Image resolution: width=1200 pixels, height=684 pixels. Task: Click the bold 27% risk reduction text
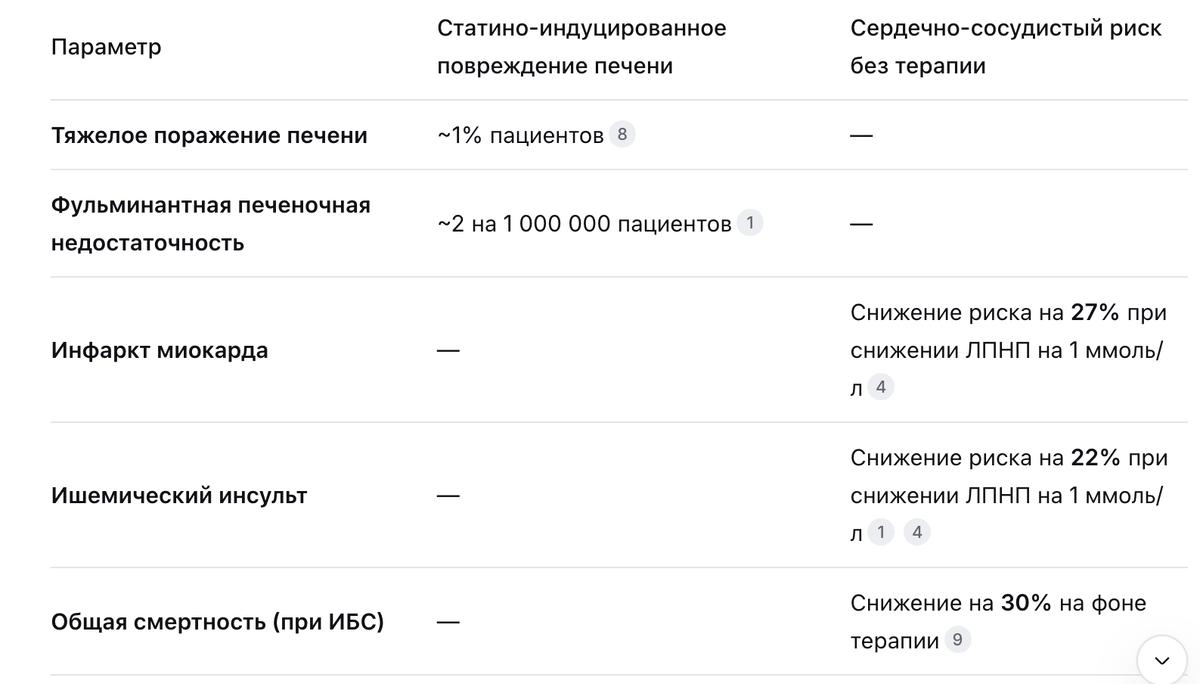click(x=1095, y=312)
